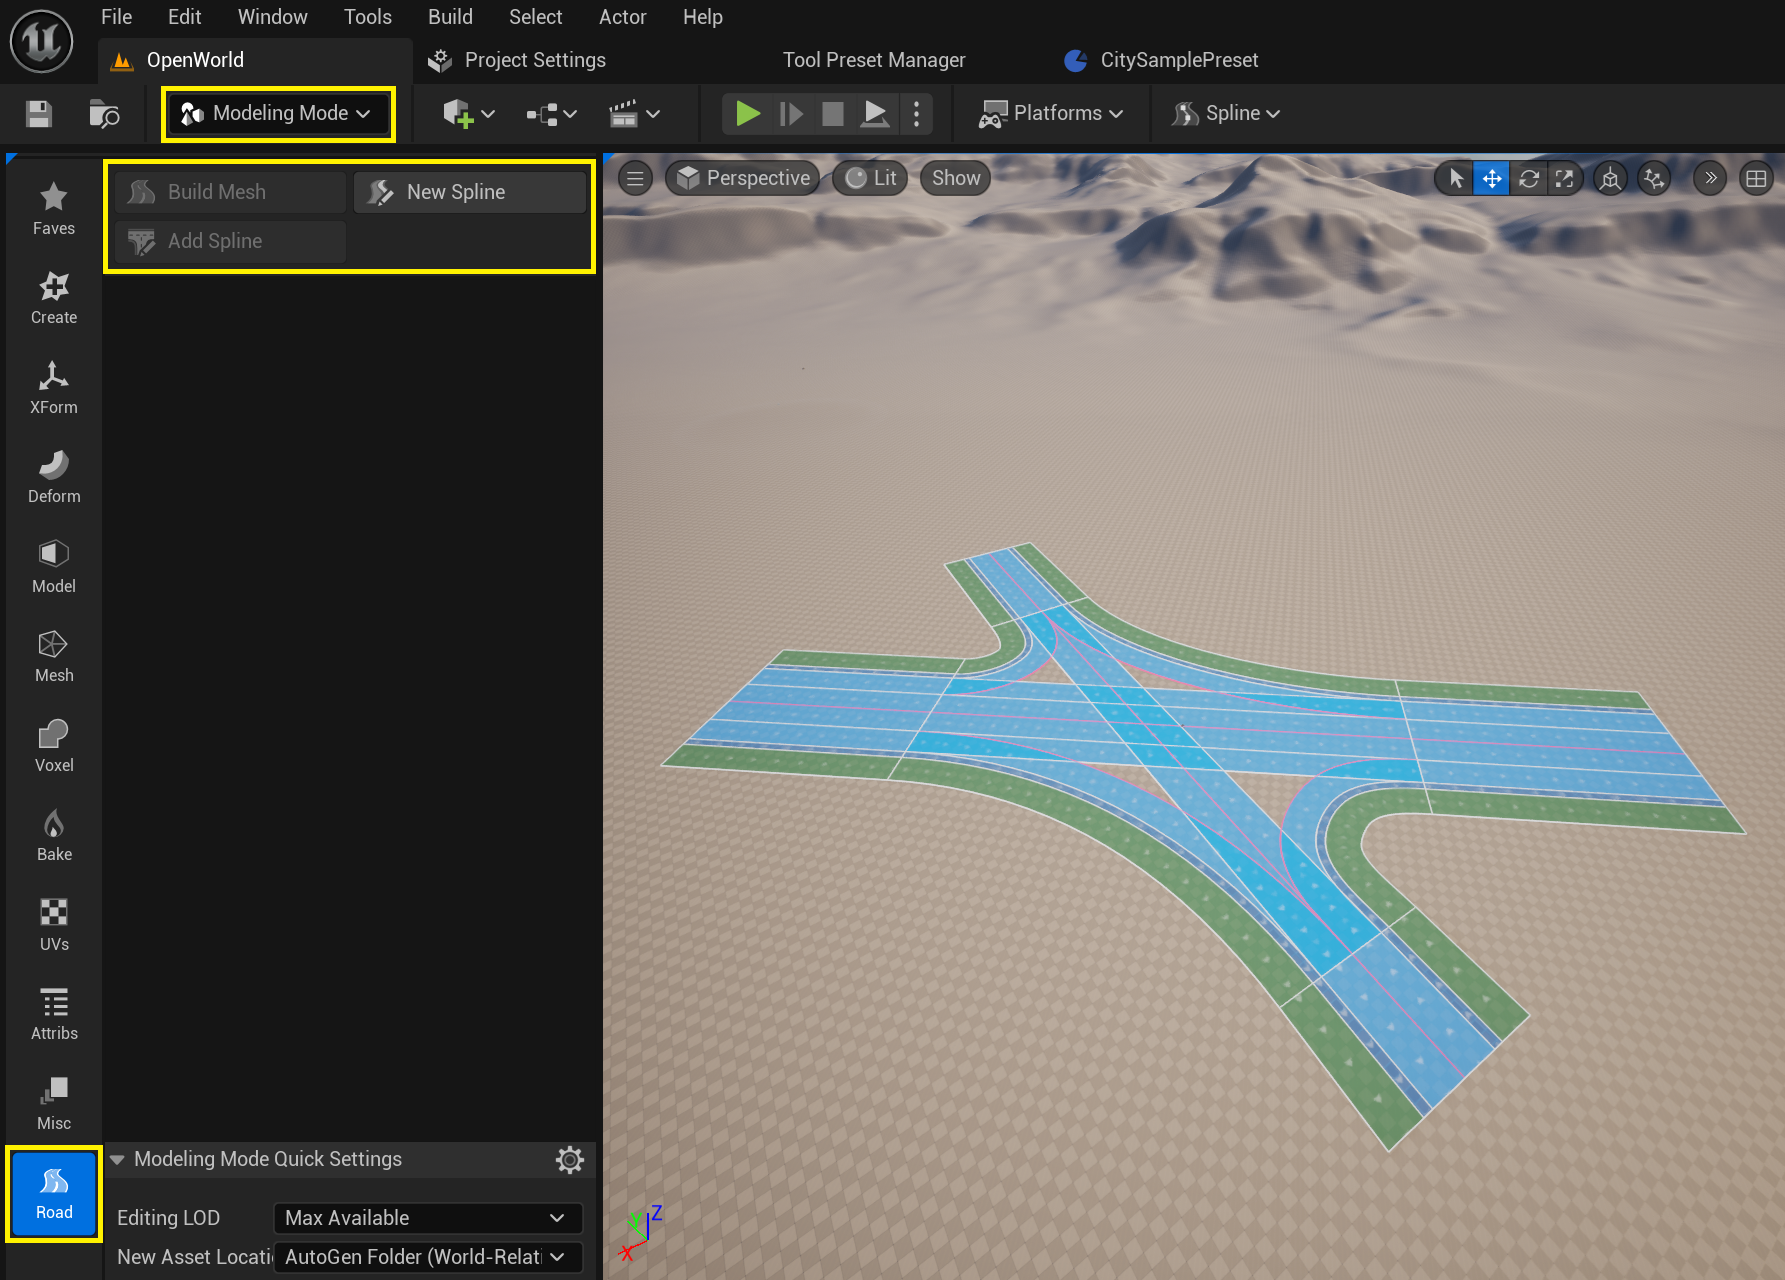Image resolution: width=1785 pixels, height=1280 pixels.
Task: Open the viewport layout grid button
Action: [1756, 179]
